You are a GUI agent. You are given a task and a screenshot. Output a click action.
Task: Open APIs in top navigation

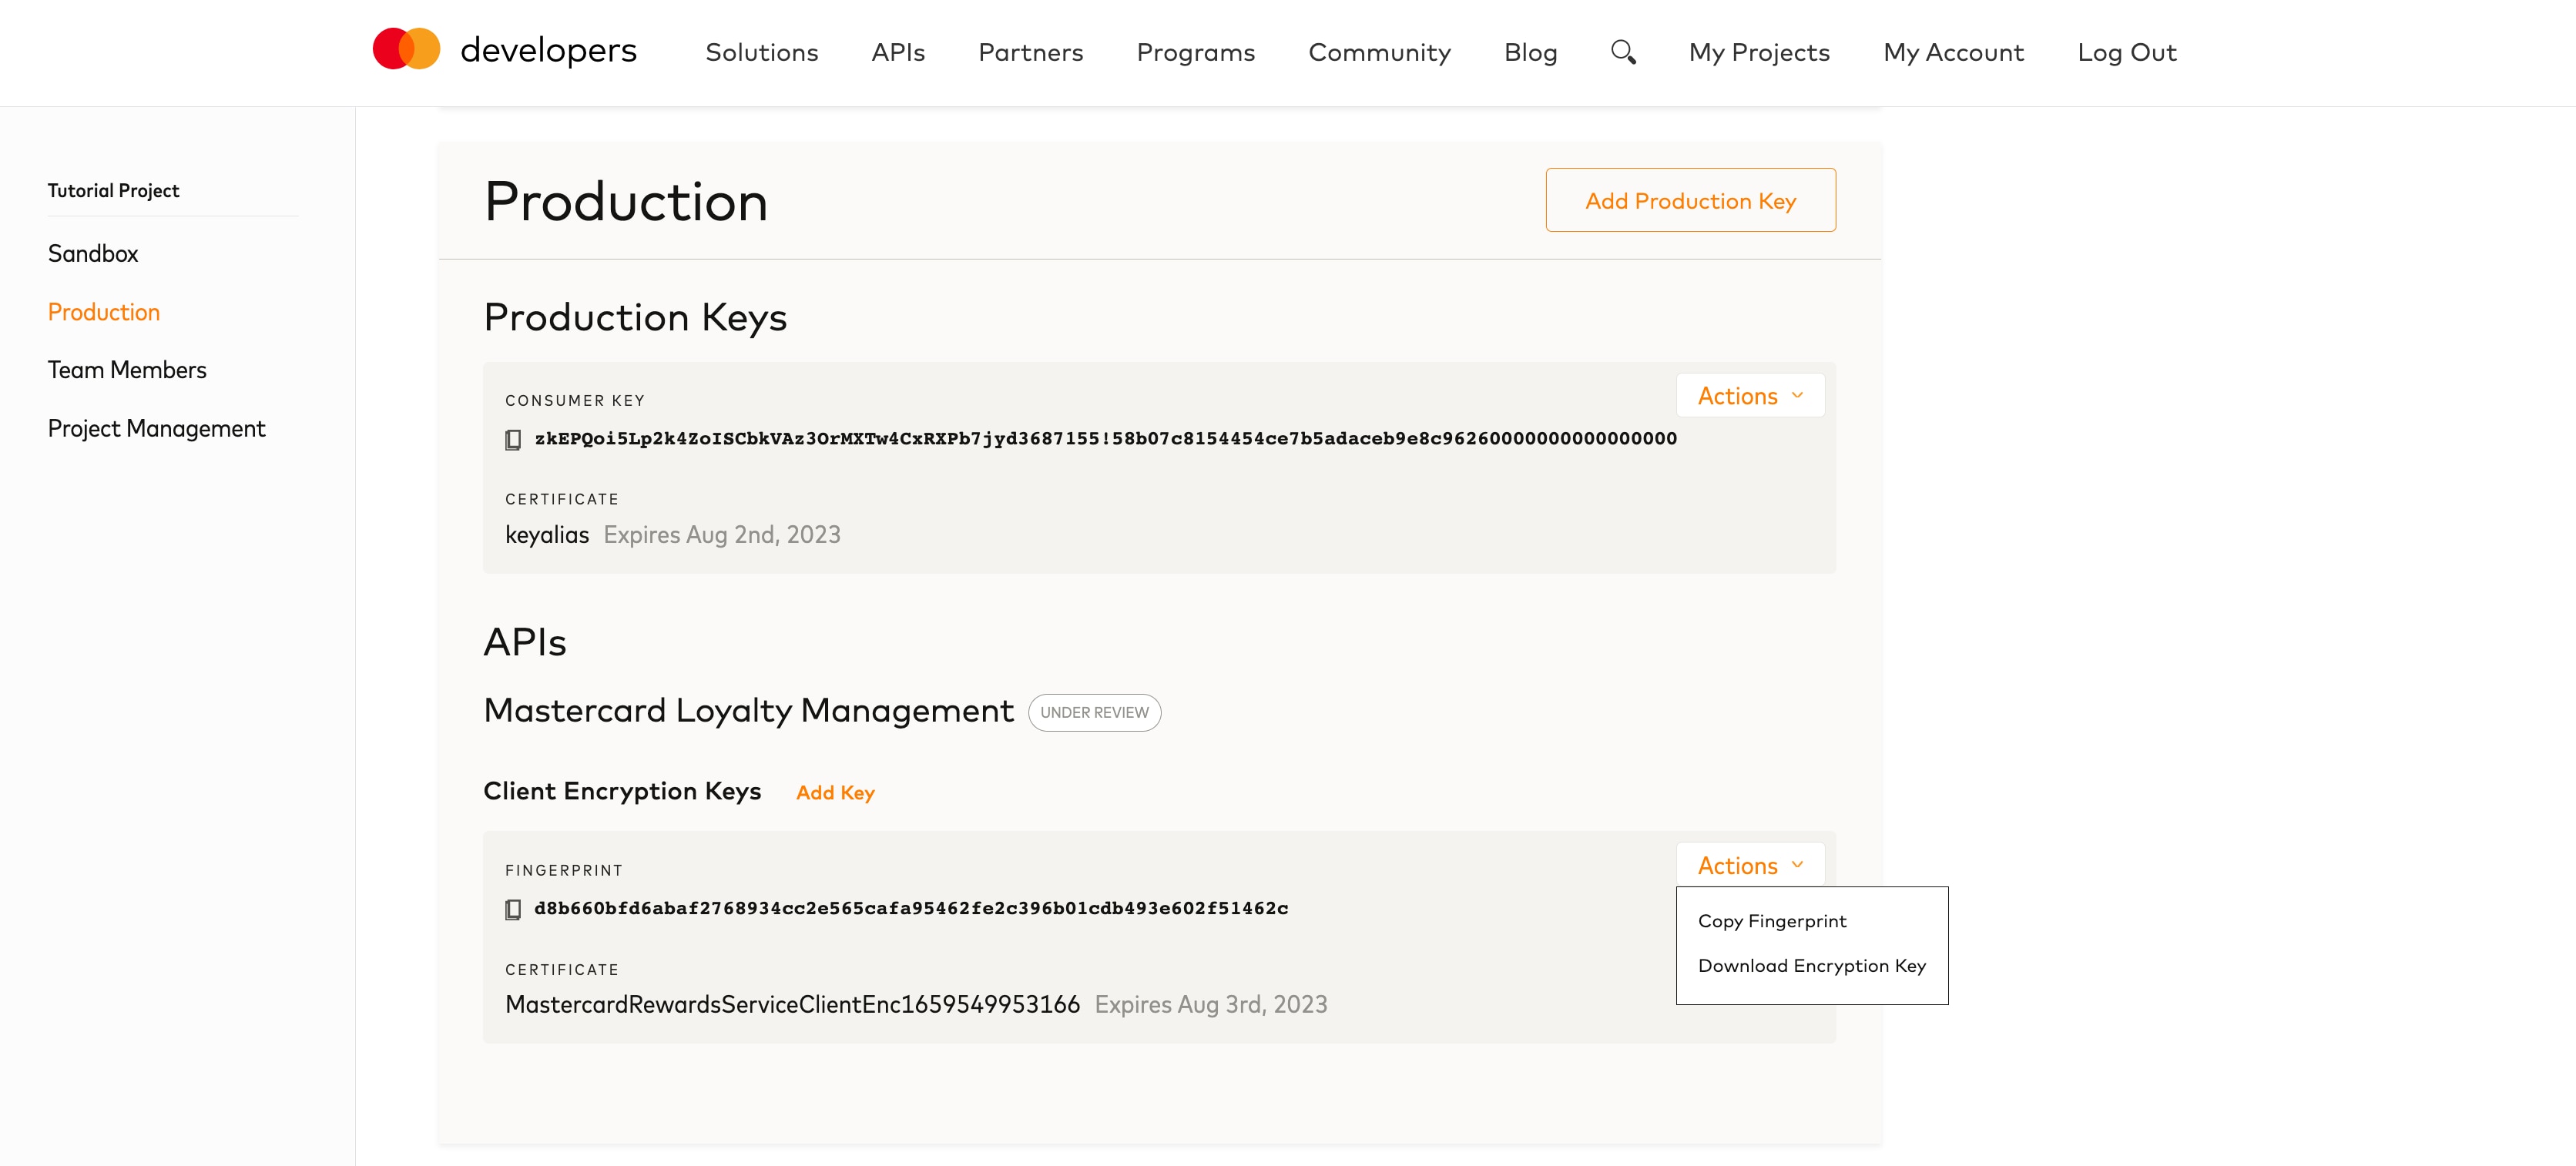click(x=898, y=52)
